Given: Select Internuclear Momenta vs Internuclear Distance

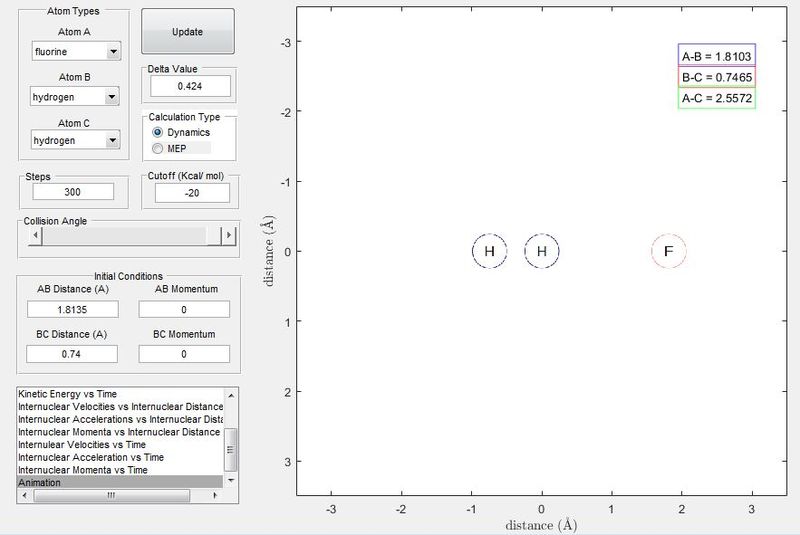Looking at the screenshot, I should pos(119,432).
